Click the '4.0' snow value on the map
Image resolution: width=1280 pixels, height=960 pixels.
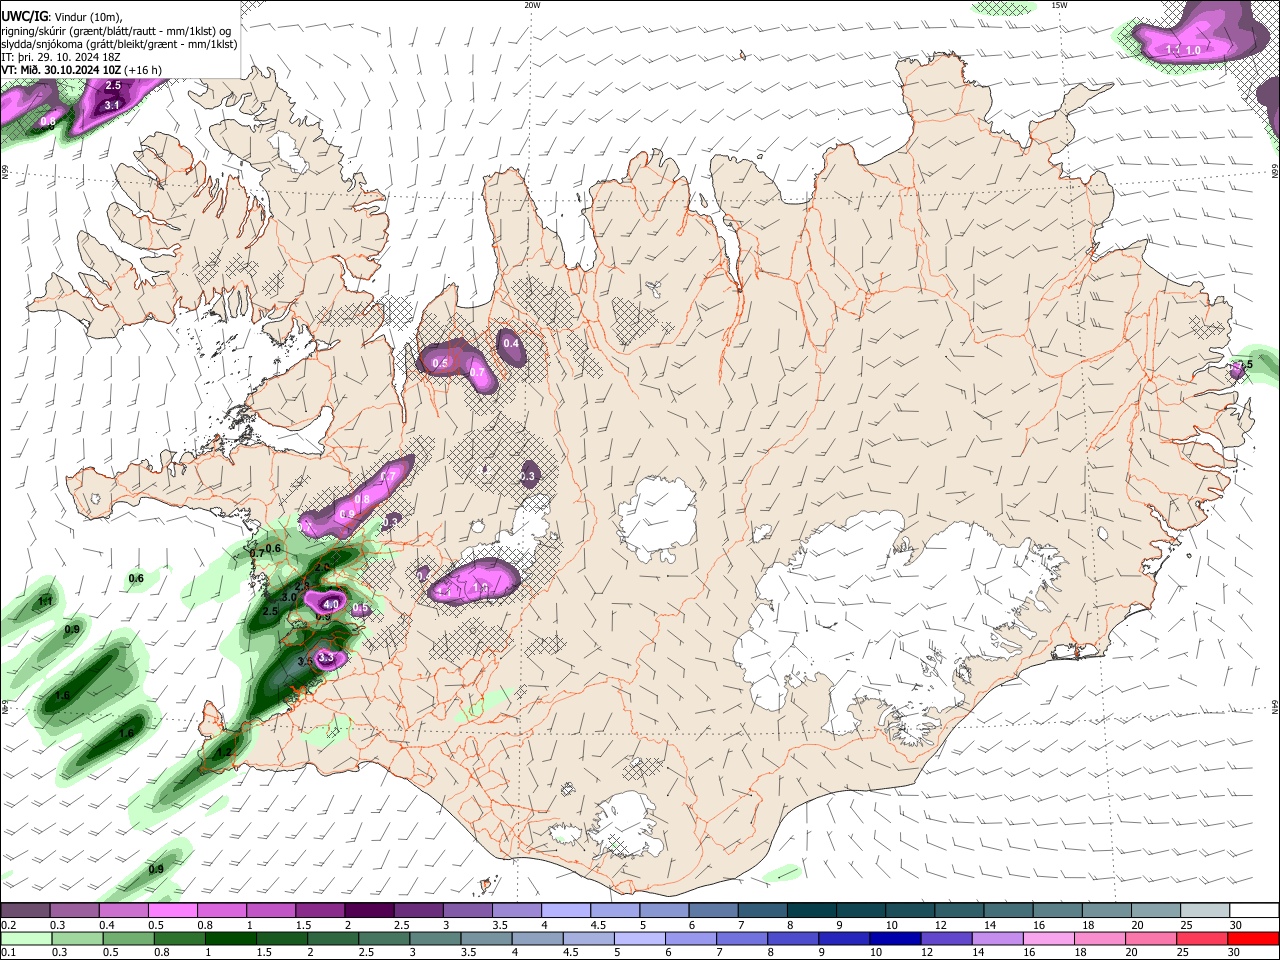point(331,604)
